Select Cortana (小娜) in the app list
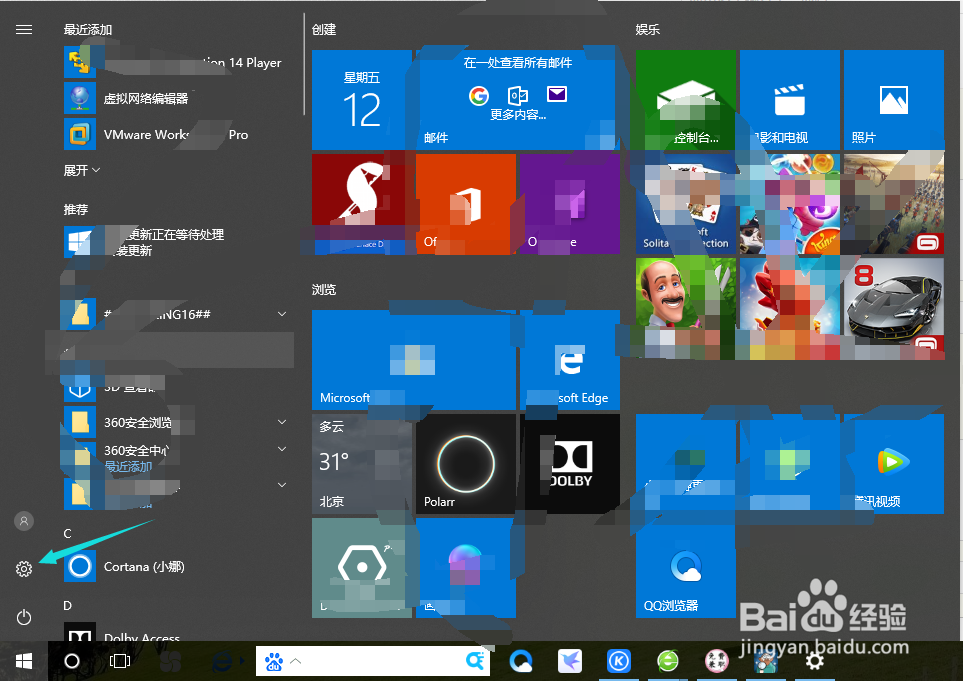Image resolution: width=963 pixels, height=681 pixels. click(x=140, y=567)
